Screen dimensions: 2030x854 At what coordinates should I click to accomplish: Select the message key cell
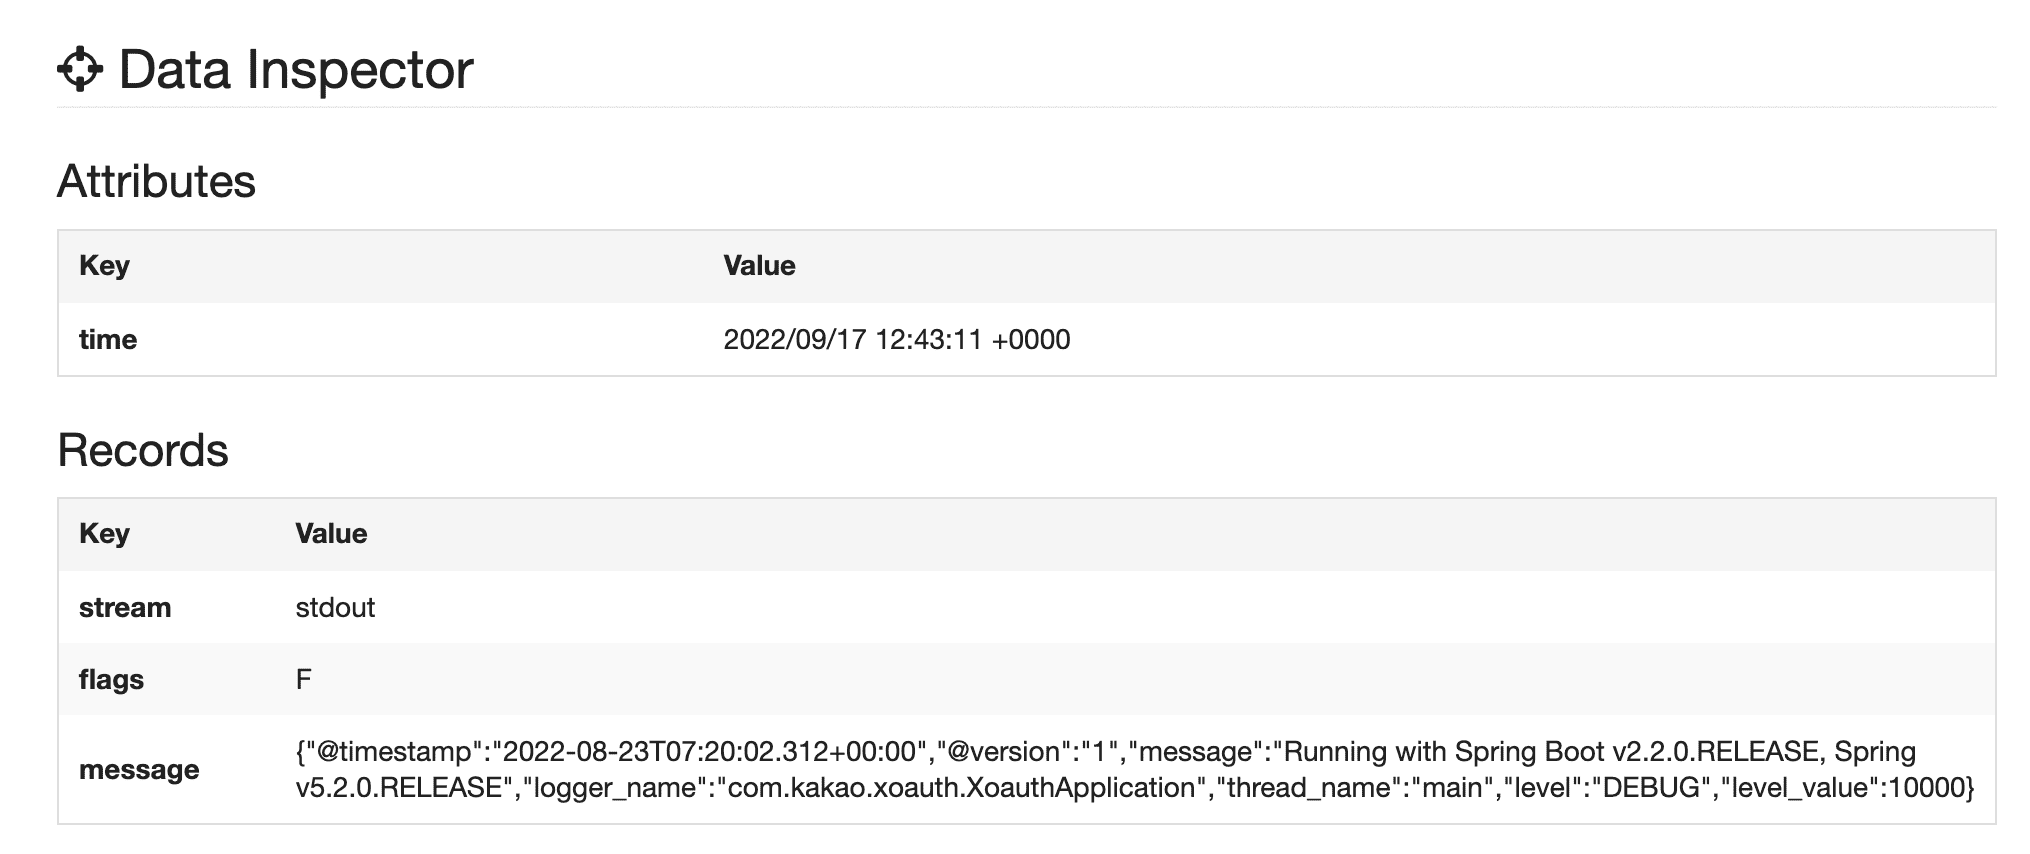pos(139,770)
